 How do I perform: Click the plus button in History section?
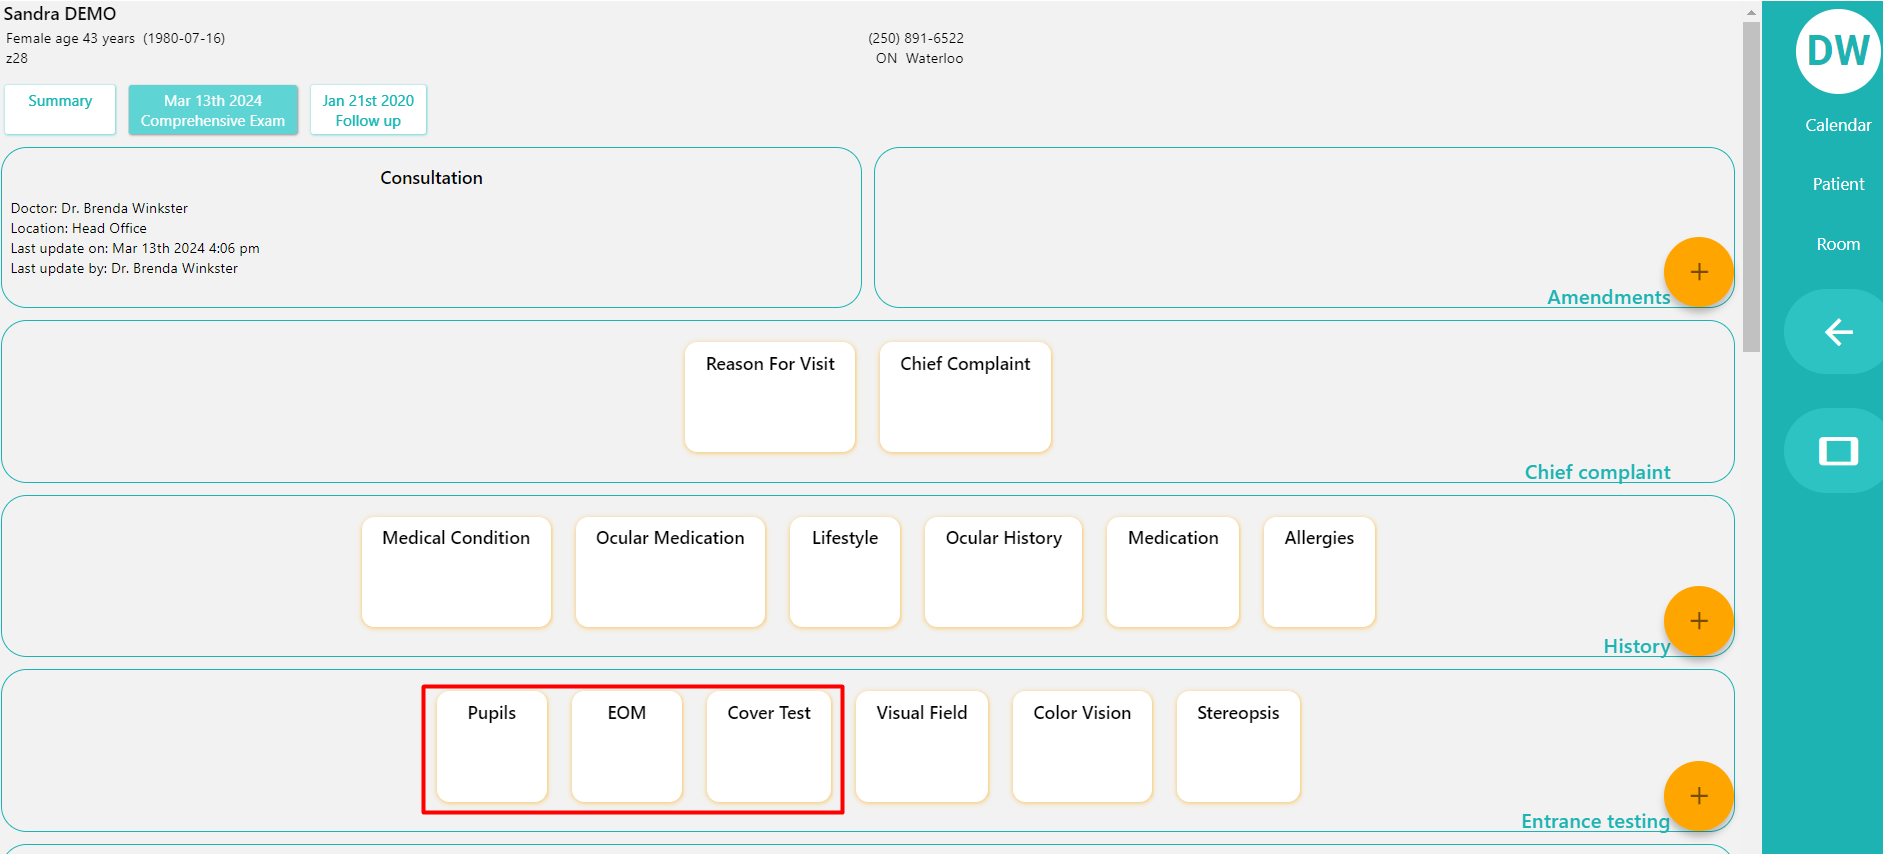coord(1698,621)
